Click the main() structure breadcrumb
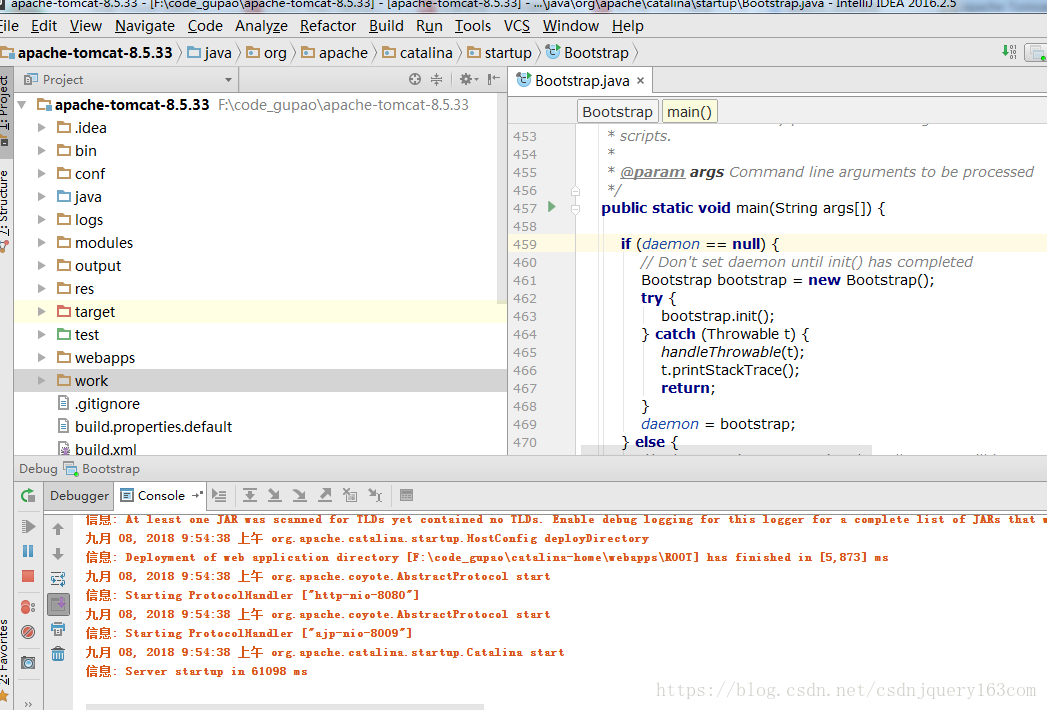 [689, 112]
